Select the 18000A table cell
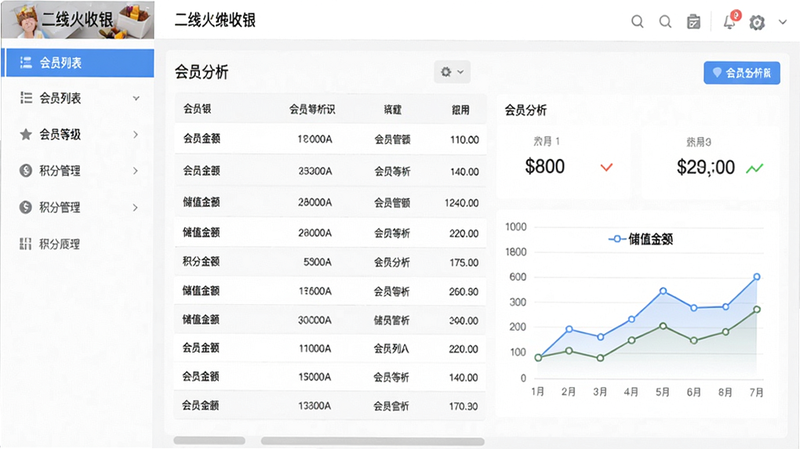 [315, 139]
